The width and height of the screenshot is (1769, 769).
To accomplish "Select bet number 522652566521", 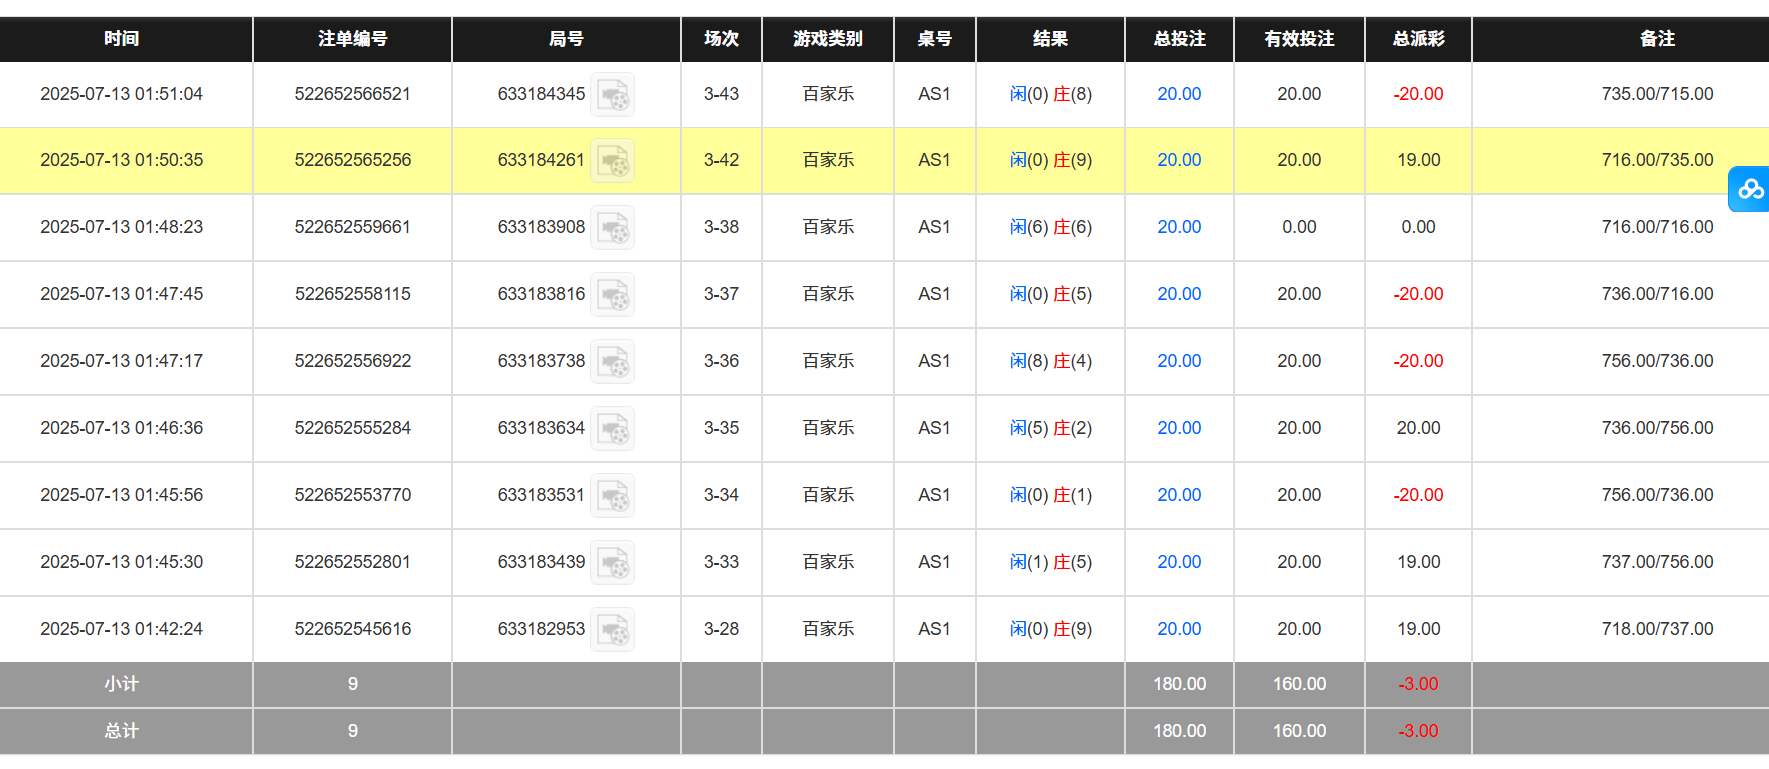I will click(352, 94).
